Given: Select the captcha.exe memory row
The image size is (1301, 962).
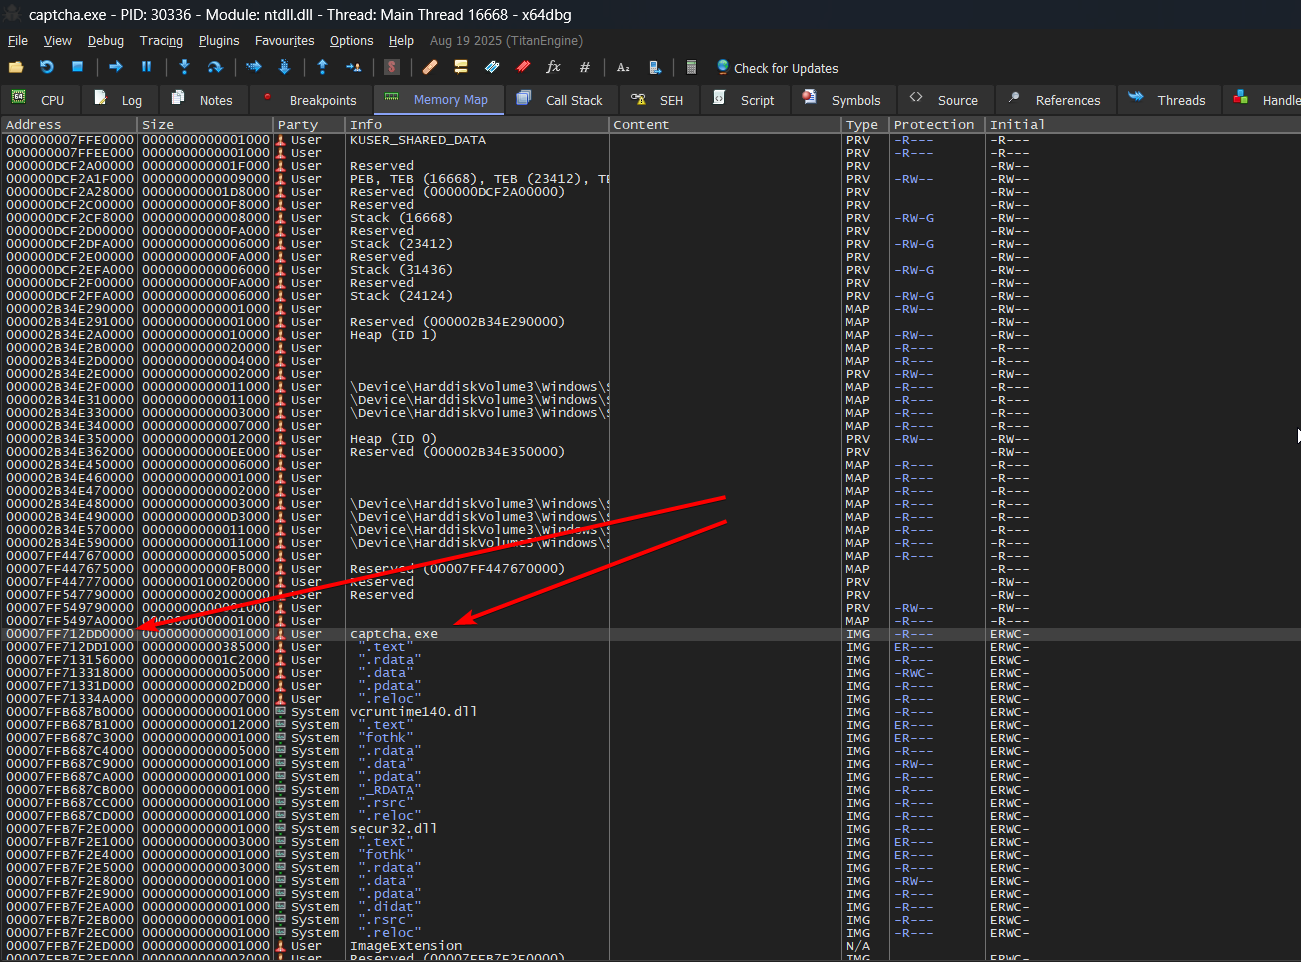Looking at the screenshot, I should 394,634.
